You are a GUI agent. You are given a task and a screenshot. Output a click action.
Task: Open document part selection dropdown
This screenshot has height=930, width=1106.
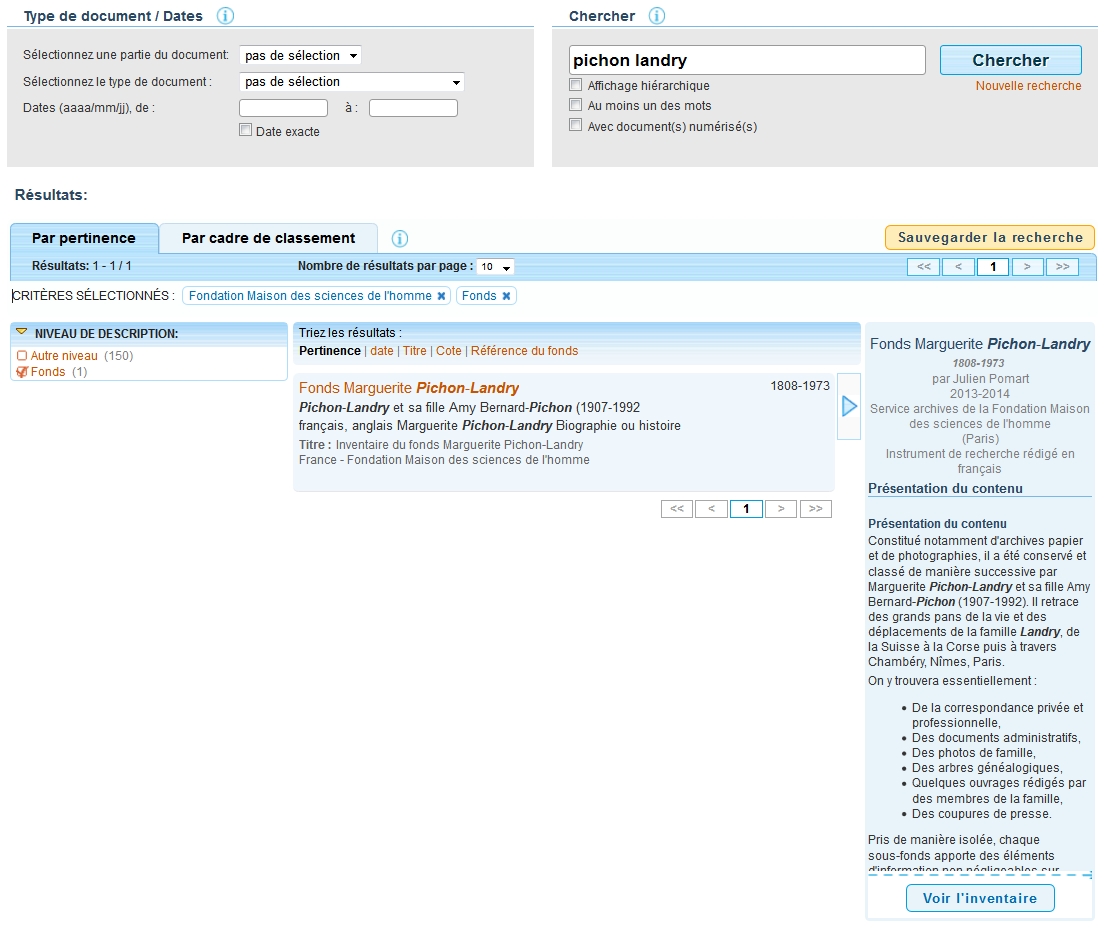300,56
